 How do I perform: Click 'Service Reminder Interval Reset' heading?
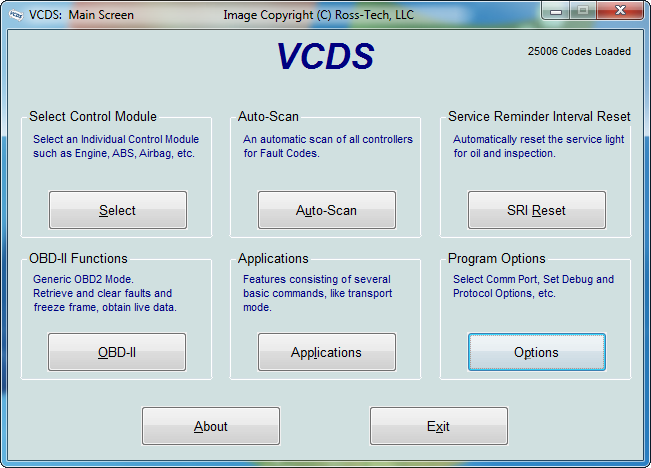(539, 117)
